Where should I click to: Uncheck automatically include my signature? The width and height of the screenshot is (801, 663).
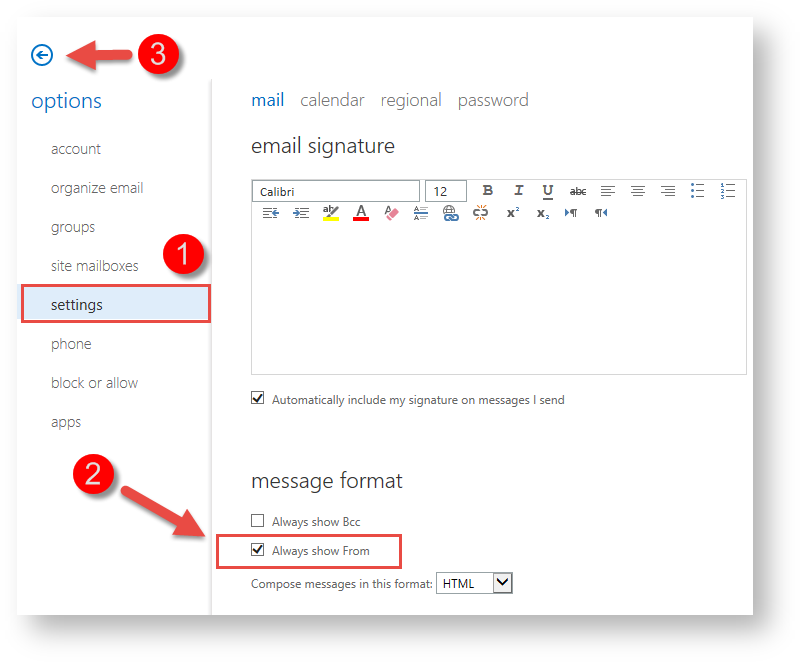[x=258, y=399]
